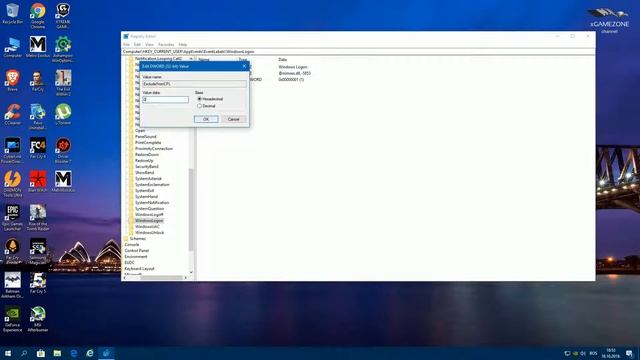This screenshot has height=360, width=640.
Task: Close the Edit DWORD dialog with X
Action: [244, 66]
